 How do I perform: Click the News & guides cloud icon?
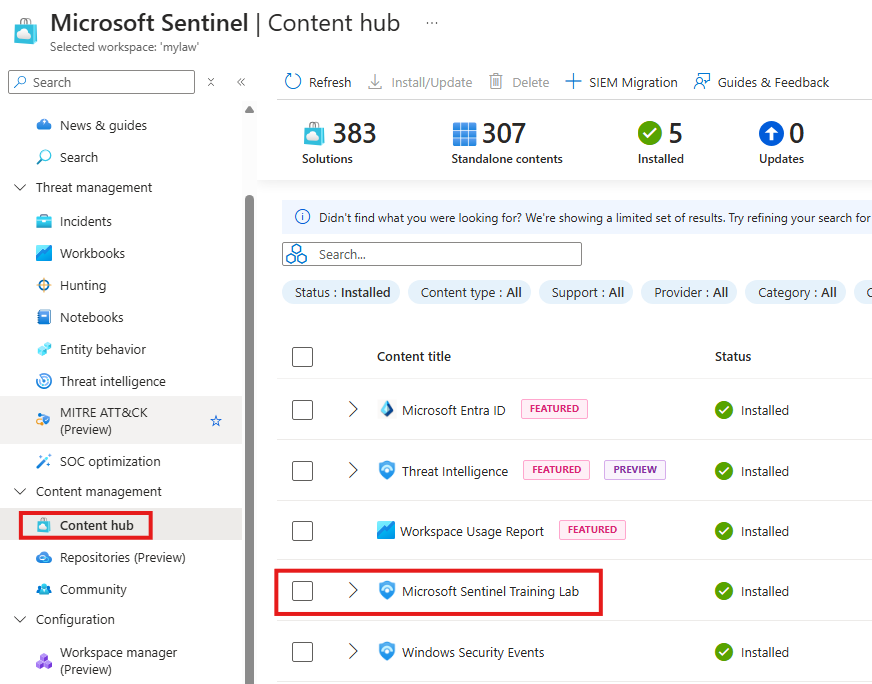click(x=44, y=125)
